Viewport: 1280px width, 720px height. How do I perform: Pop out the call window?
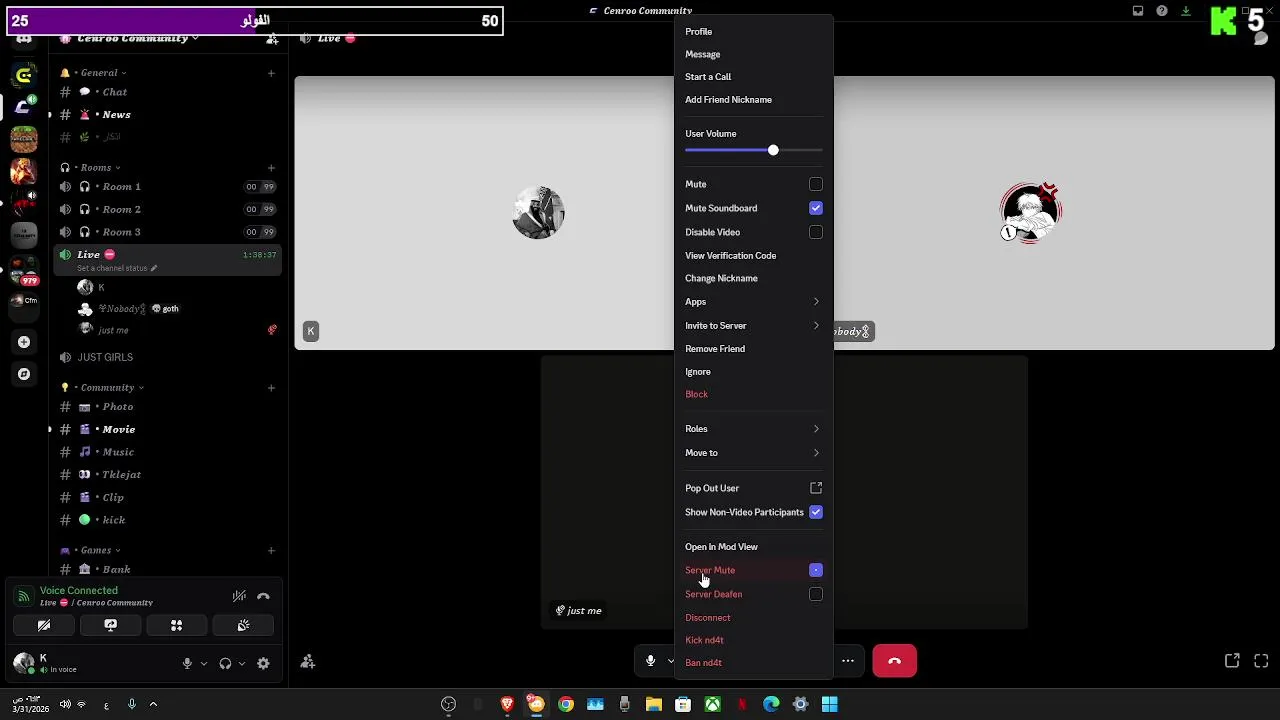(x=1232, y=661)
